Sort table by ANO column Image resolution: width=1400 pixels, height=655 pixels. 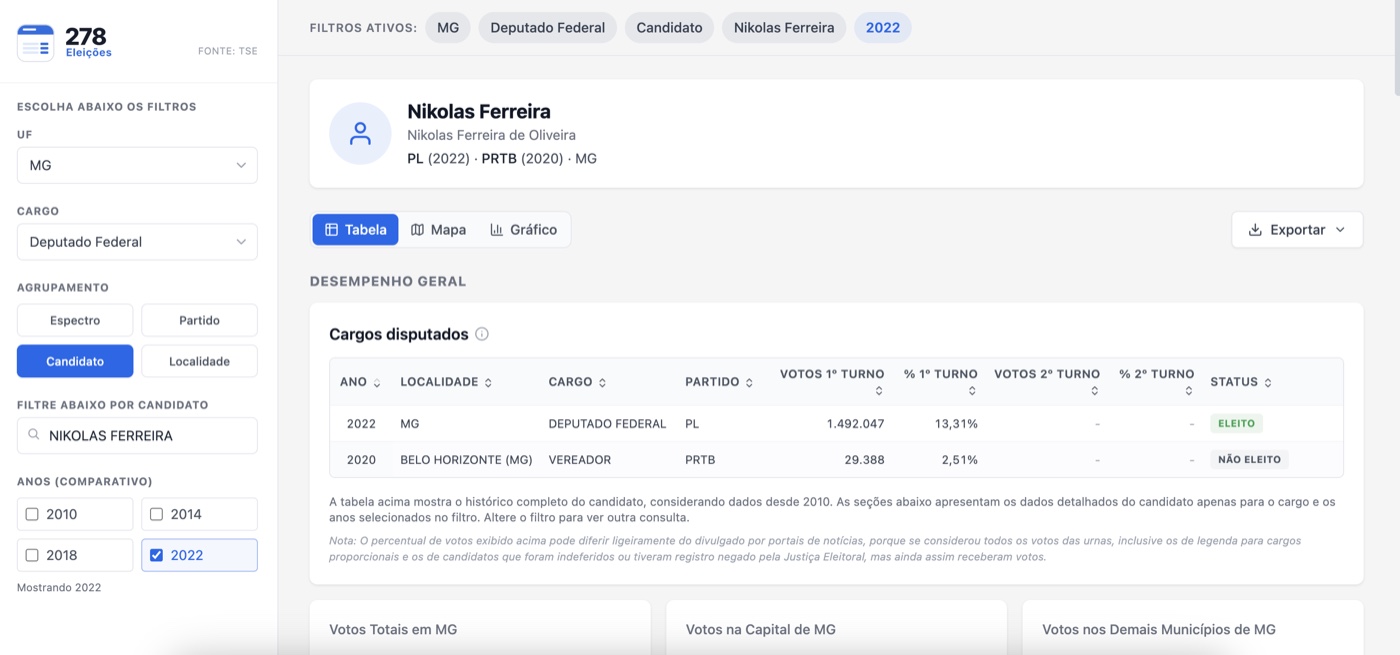(360, 382)
